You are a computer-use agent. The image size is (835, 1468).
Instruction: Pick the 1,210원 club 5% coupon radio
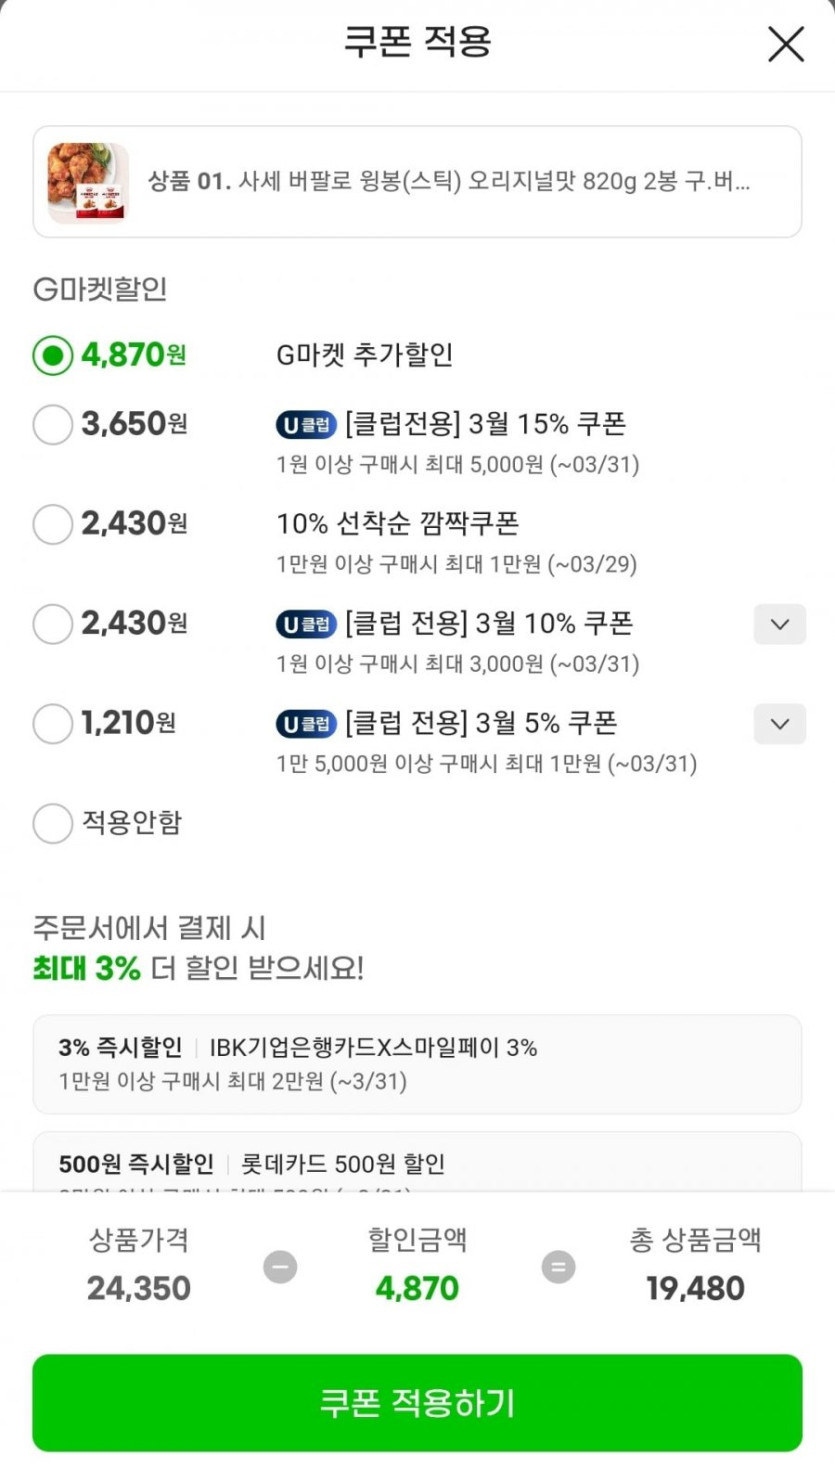53,723
